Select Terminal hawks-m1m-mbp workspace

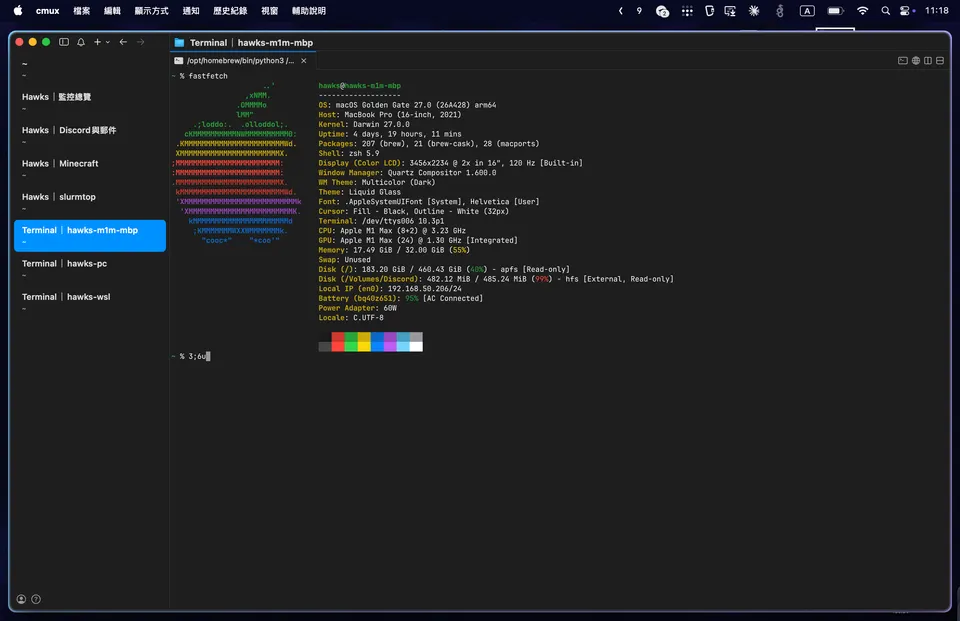[90, 235]
